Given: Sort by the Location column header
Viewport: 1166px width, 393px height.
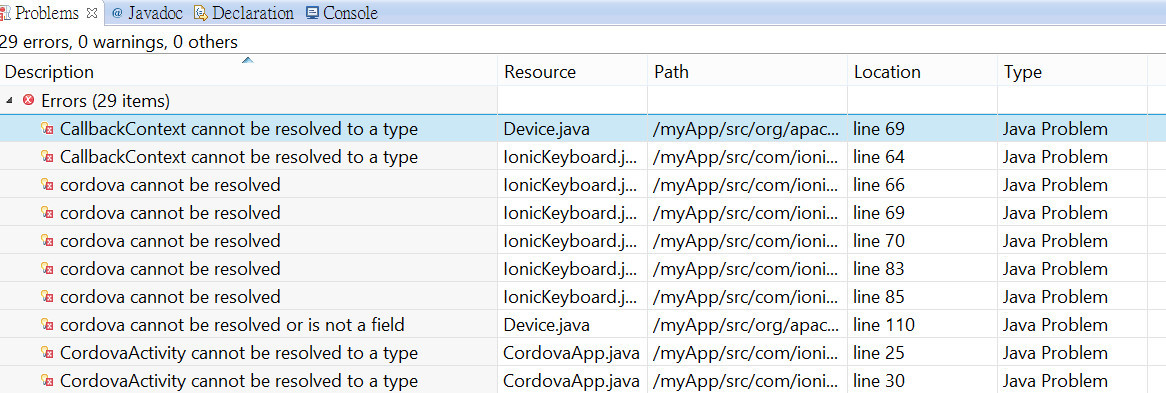Looking at the screenshot, I should click(x=922, y=71).
